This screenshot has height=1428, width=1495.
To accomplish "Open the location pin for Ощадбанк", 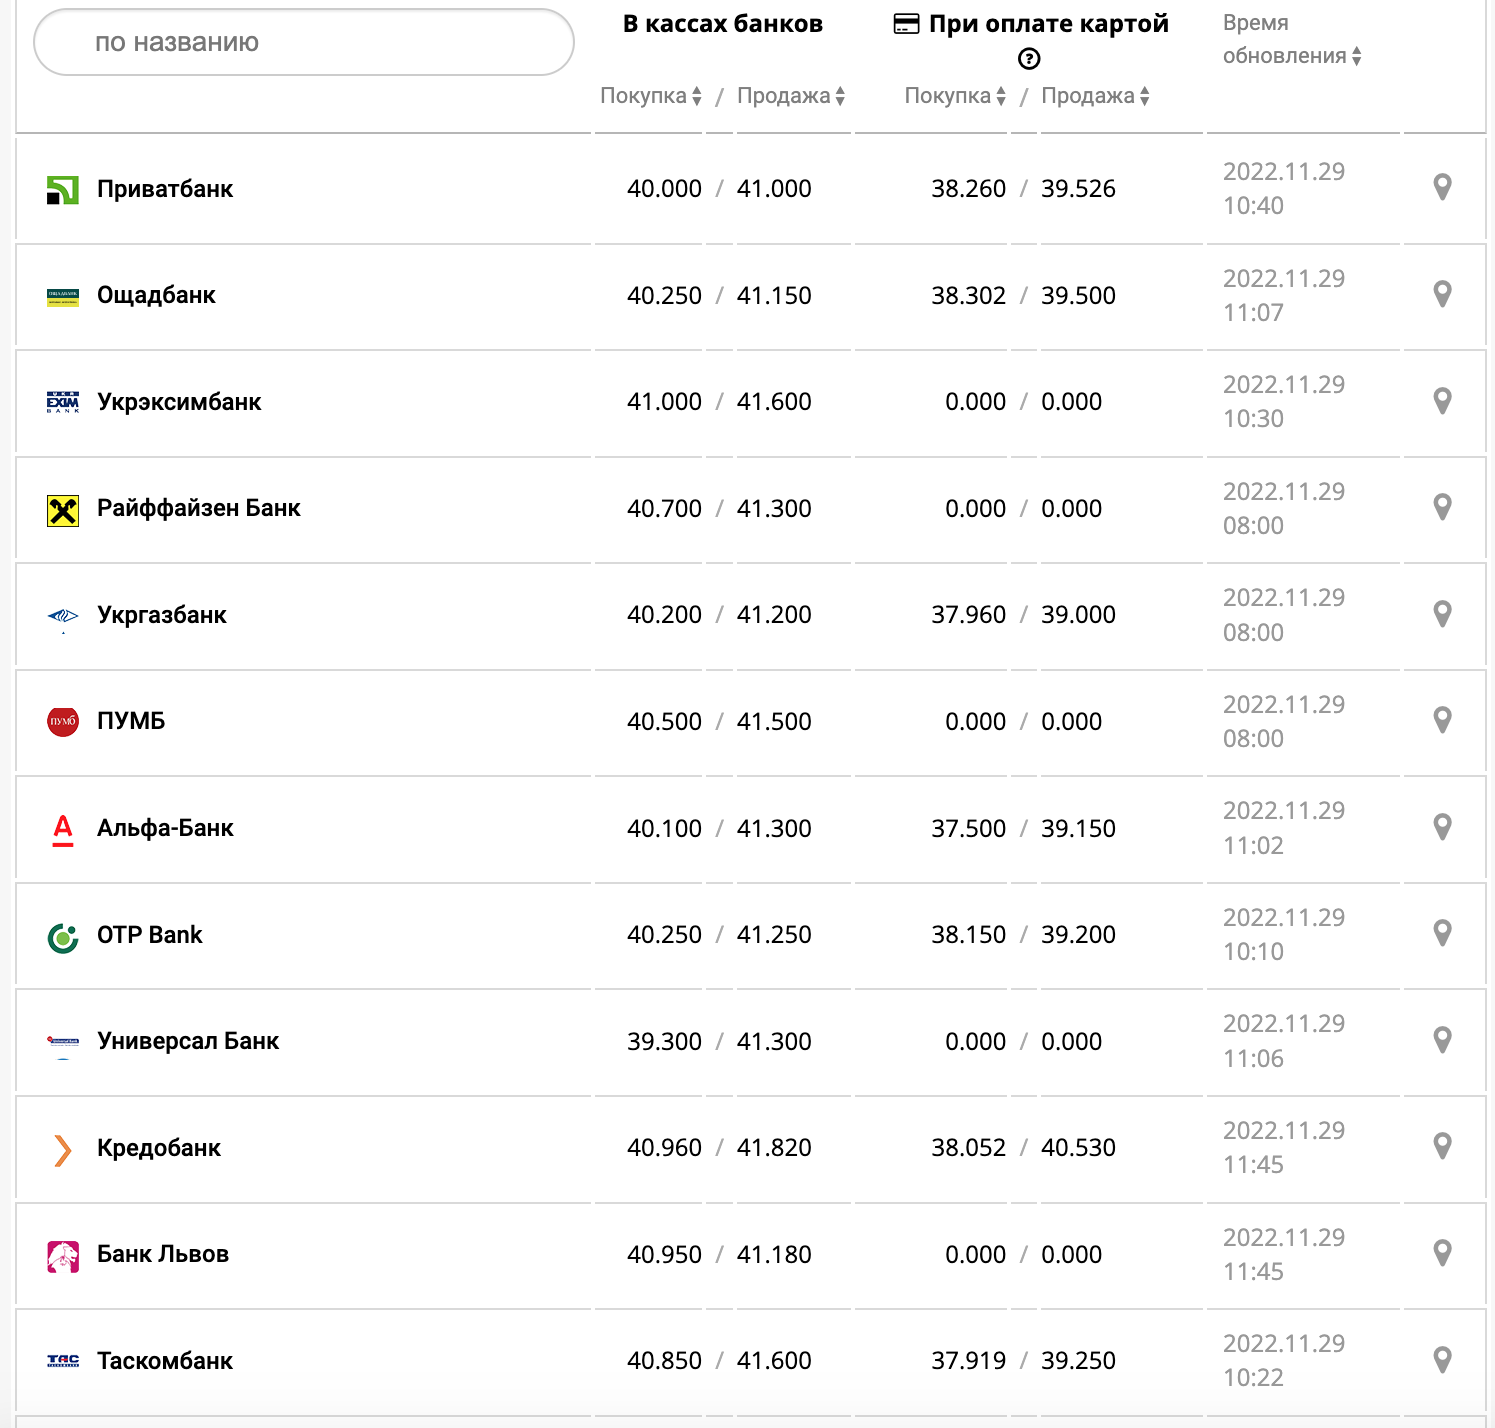I will pyautogui.click(x=1442, y=294).
